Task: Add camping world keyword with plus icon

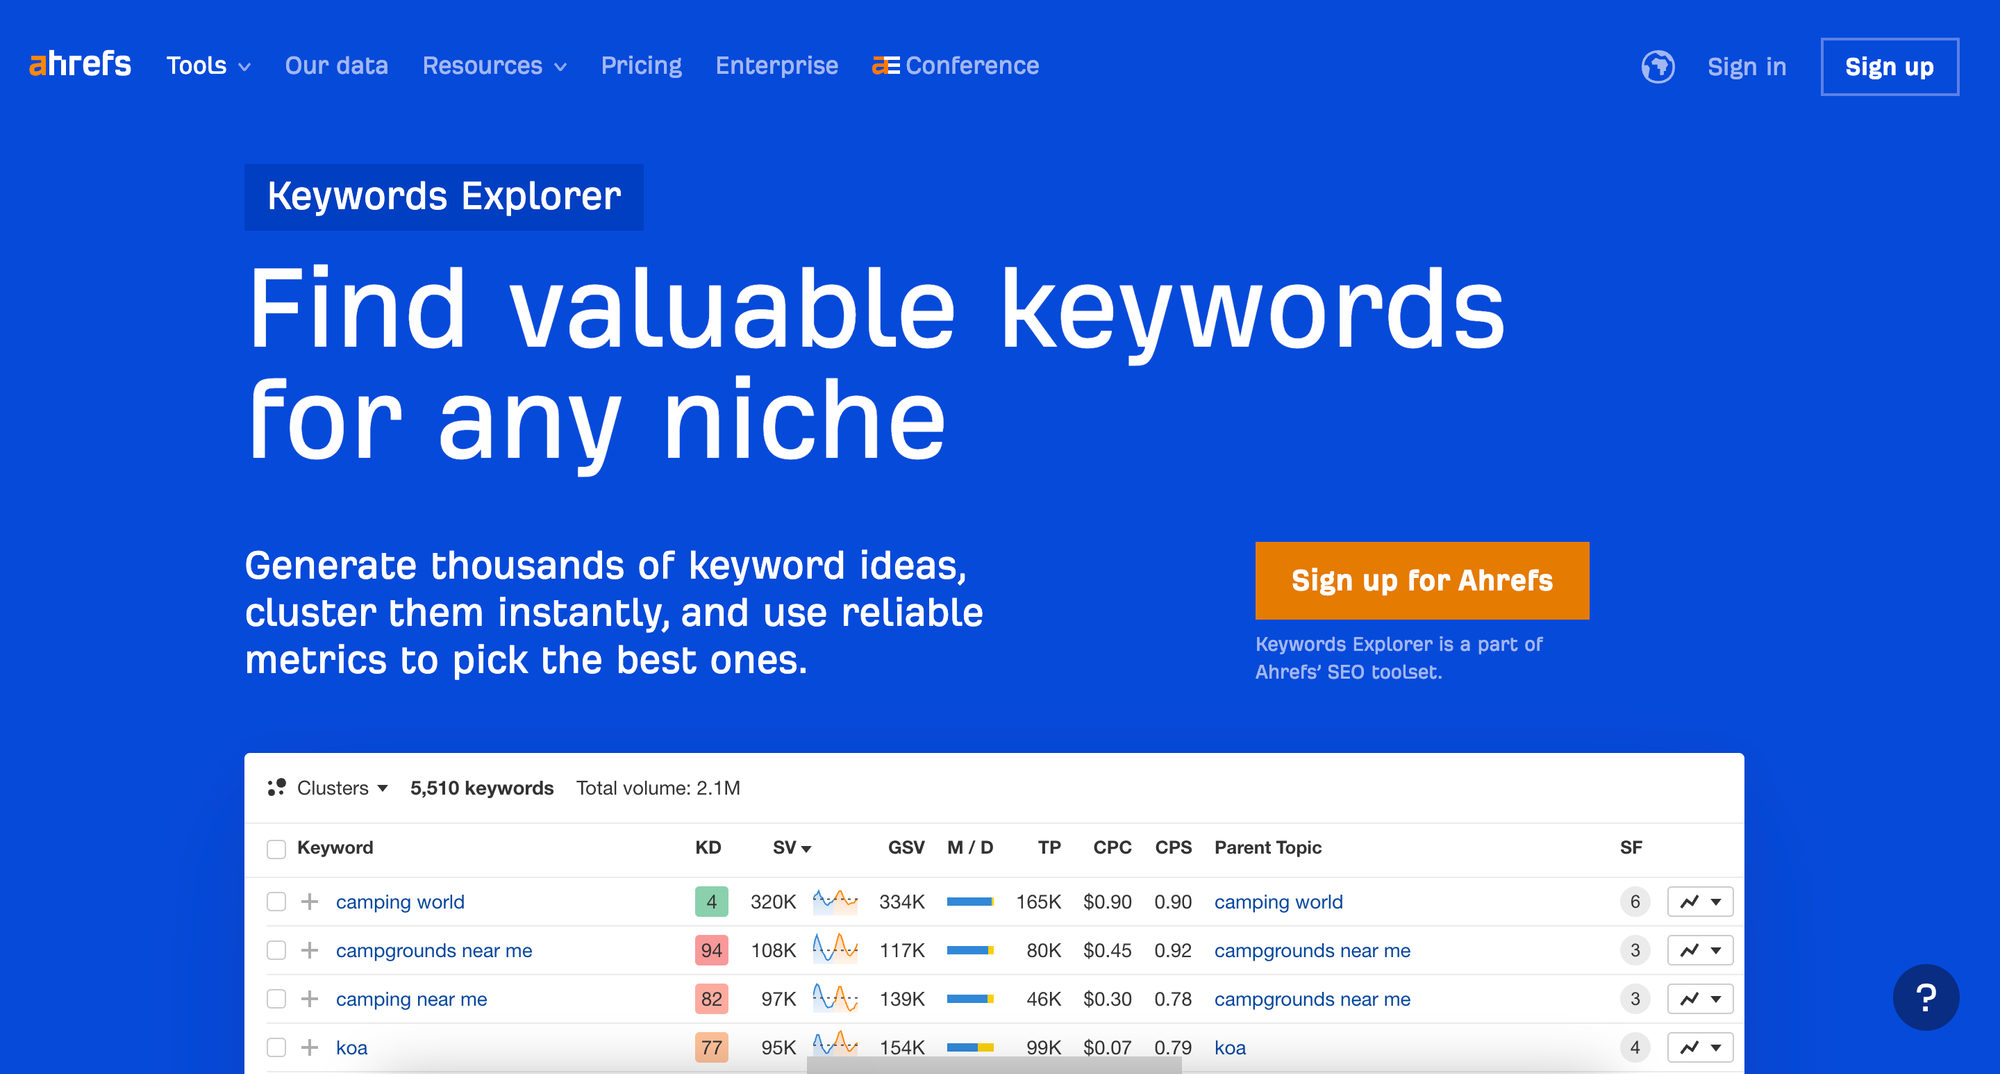Action: coord(310,902)
